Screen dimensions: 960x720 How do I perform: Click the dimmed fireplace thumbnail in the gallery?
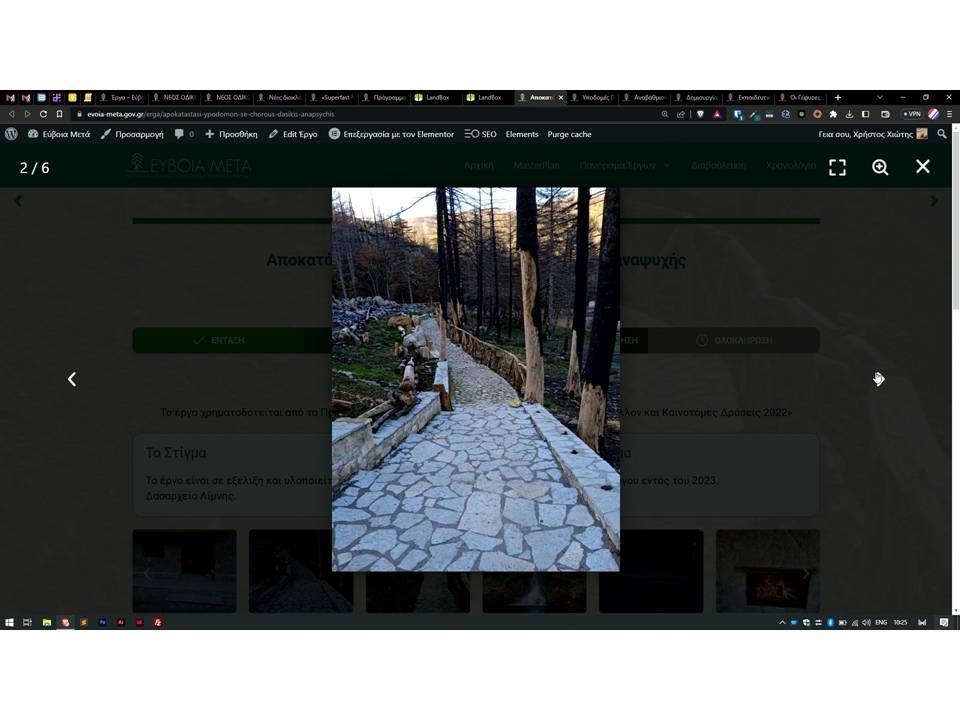tap(768, 571)
